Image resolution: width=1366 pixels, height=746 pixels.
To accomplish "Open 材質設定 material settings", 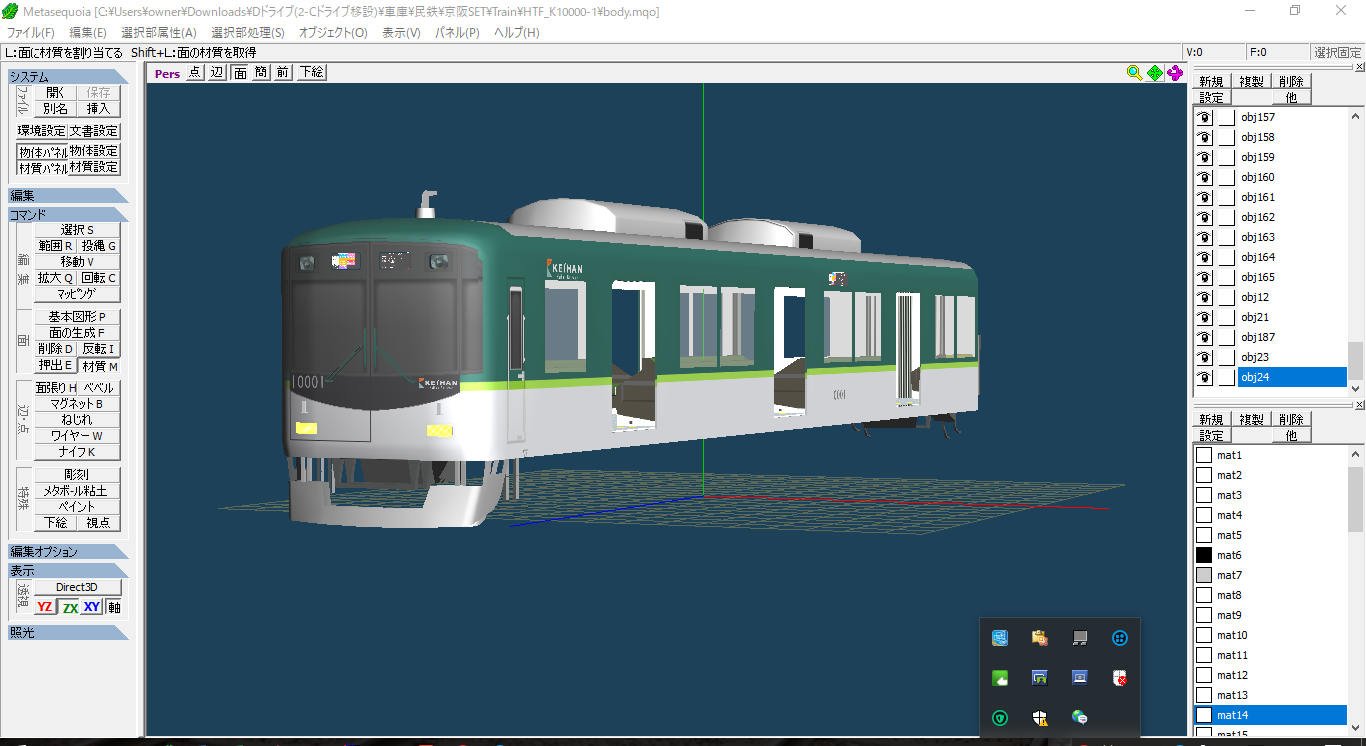I will point(94,168).
